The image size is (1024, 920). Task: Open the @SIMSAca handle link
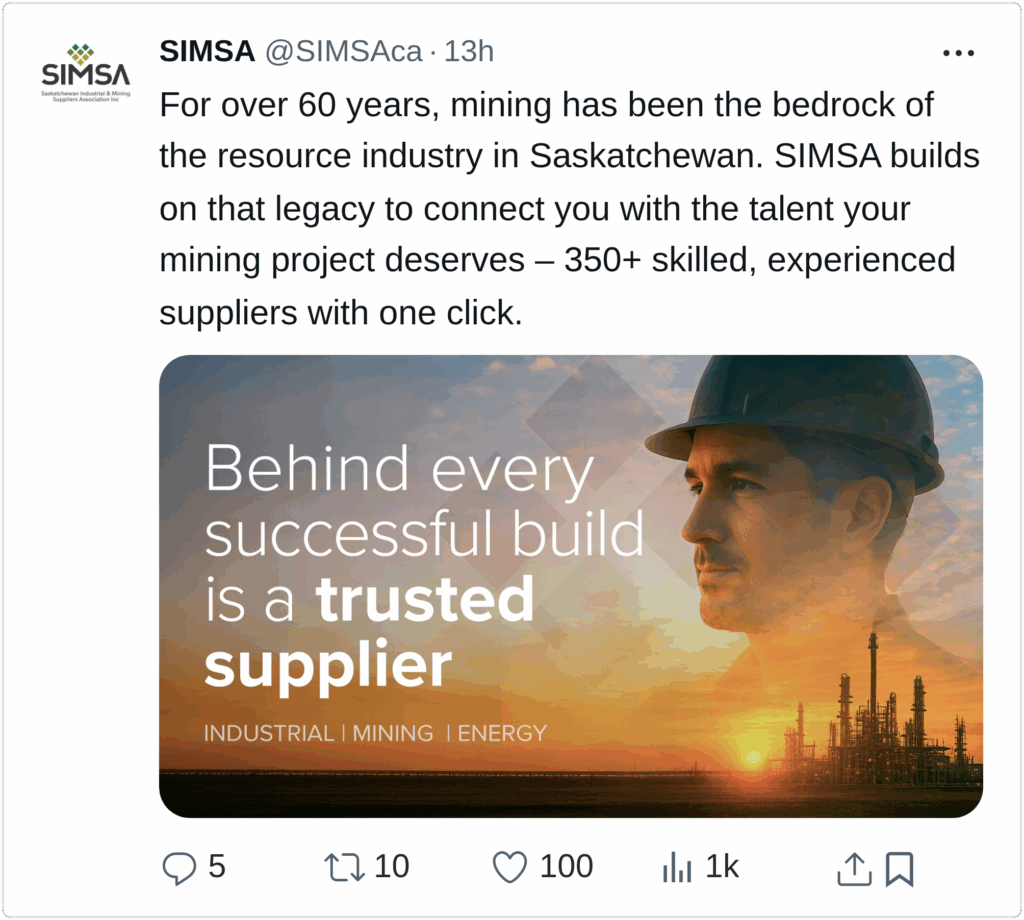(x=343, y=52)
